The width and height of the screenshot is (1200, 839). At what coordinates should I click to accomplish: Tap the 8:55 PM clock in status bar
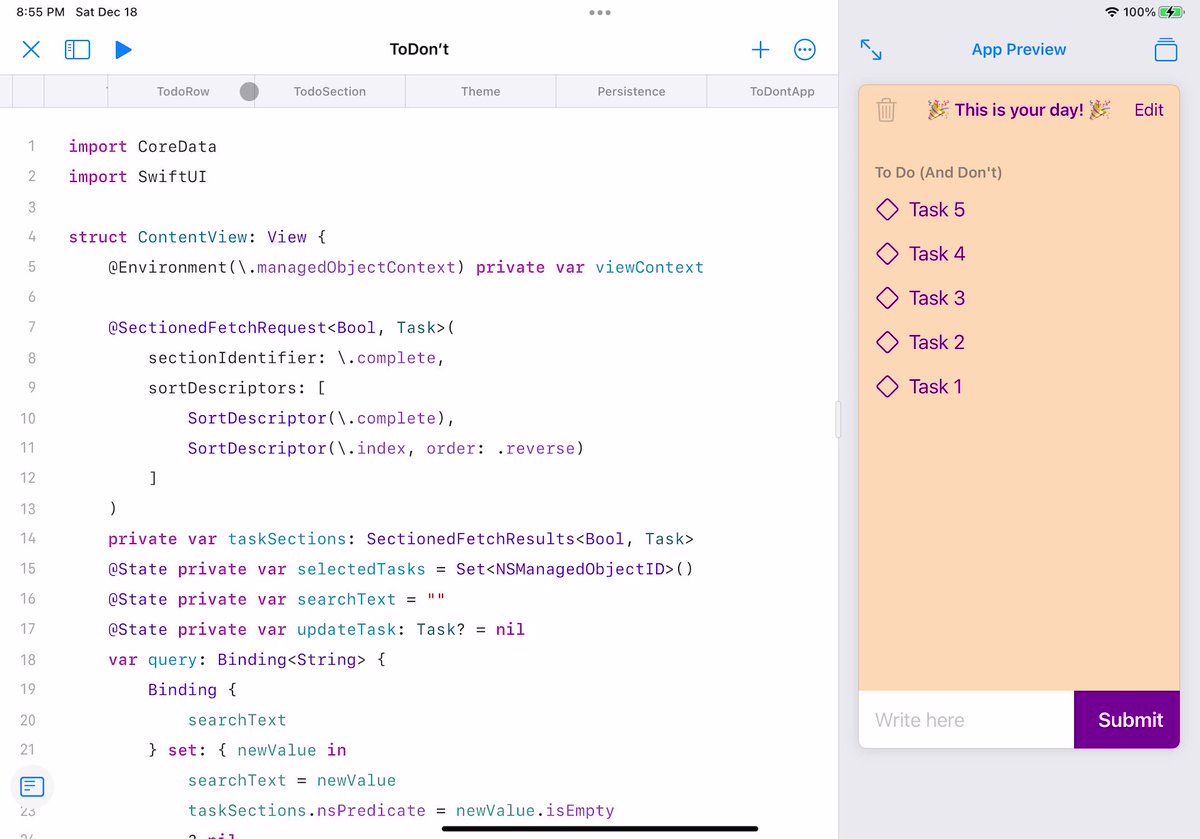pos(41,12)
